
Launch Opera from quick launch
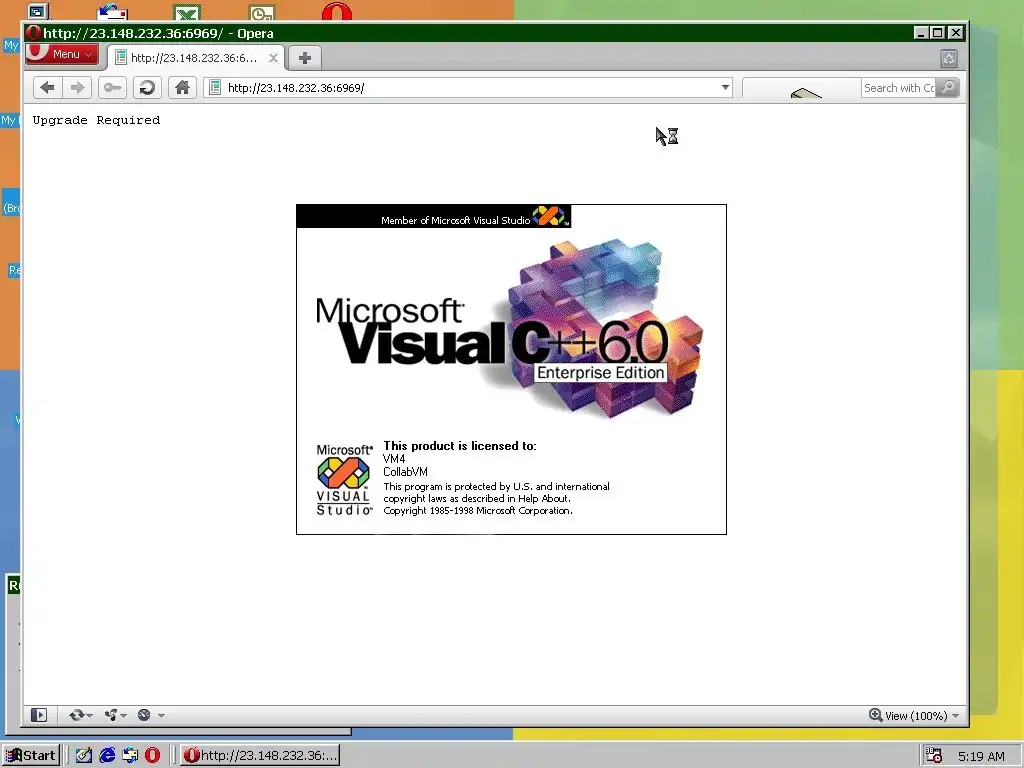[153, 756]
